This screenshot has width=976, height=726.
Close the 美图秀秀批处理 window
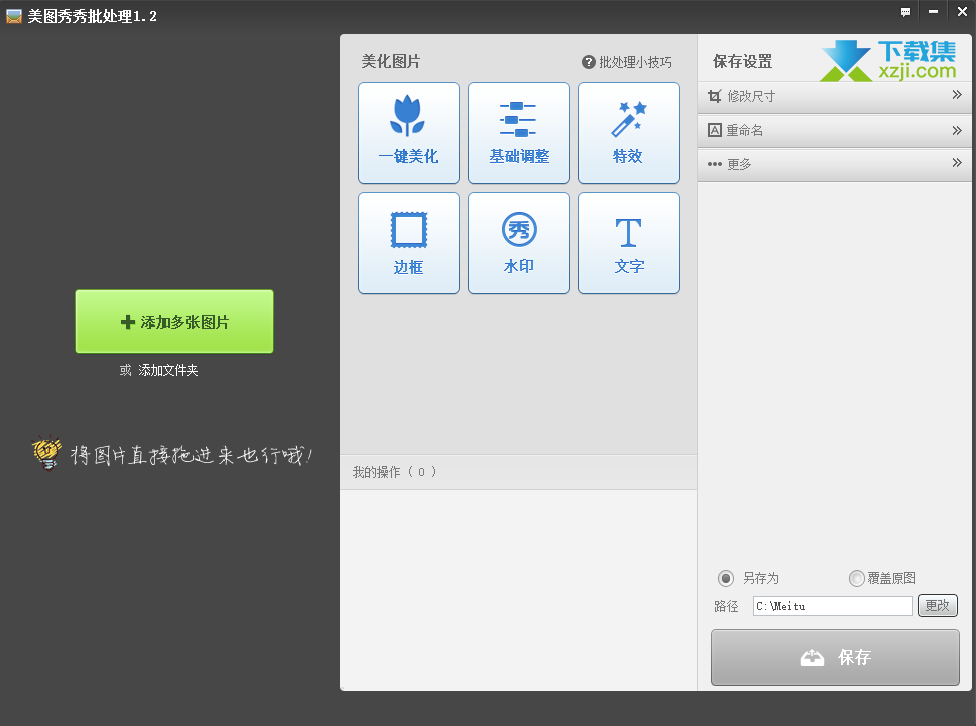(x=962, y=11)
